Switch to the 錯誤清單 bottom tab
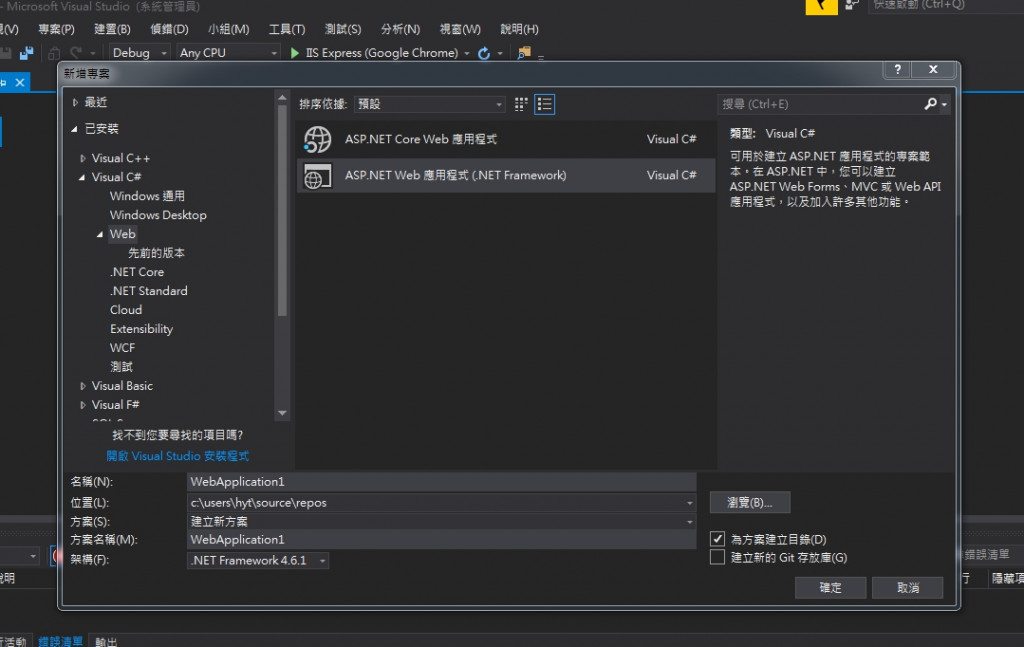This screenshot has width=1024, height=647. click(x=60, y=642)
